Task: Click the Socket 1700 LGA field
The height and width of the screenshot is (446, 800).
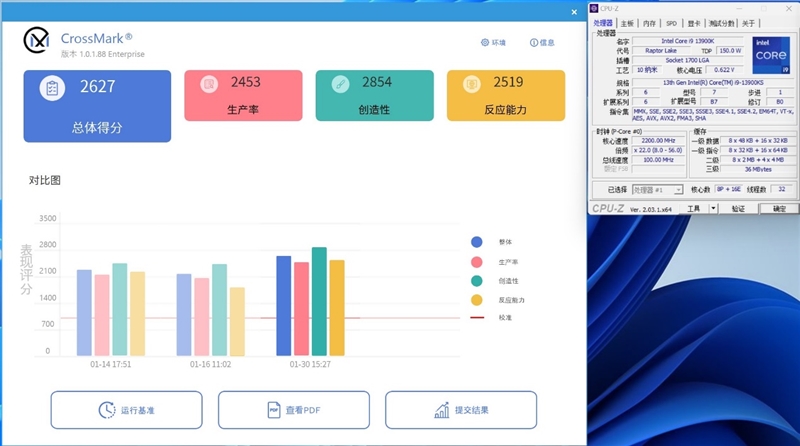Action: click(687, 60)
